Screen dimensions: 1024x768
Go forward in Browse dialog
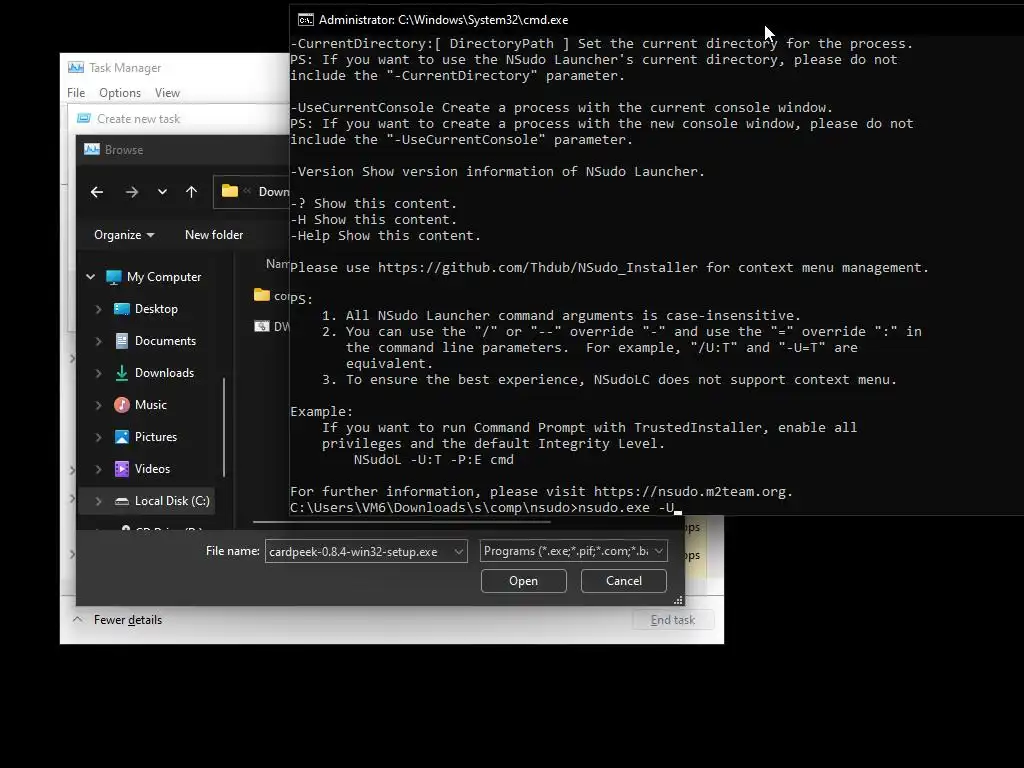click(131, 192)
